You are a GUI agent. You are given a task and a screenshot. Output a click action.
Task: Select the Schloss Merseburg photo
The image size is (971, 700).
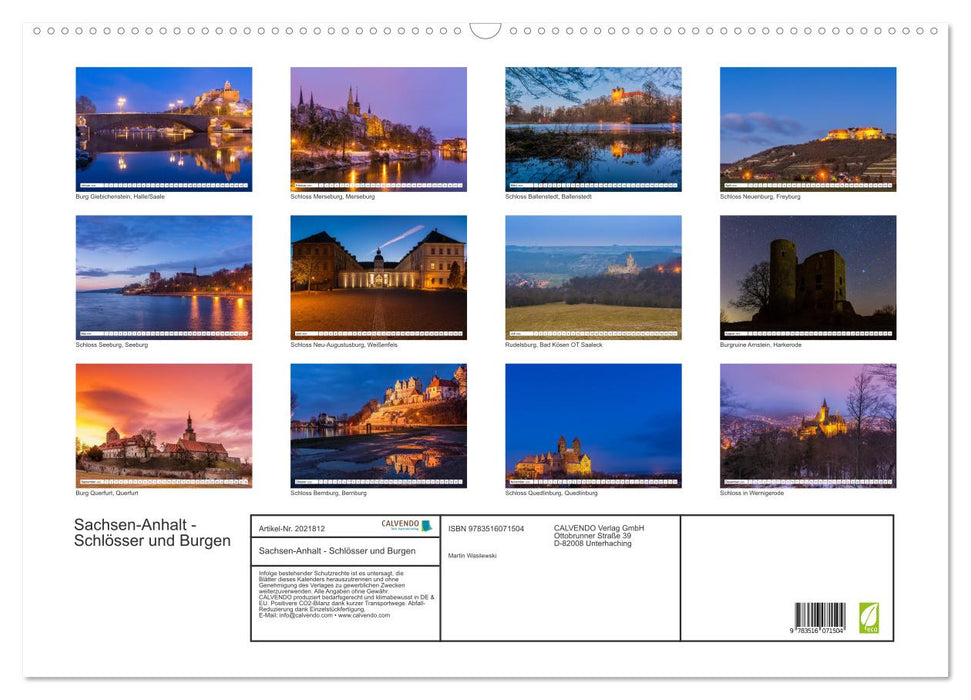pyautogui.click(x=378, y=129)
